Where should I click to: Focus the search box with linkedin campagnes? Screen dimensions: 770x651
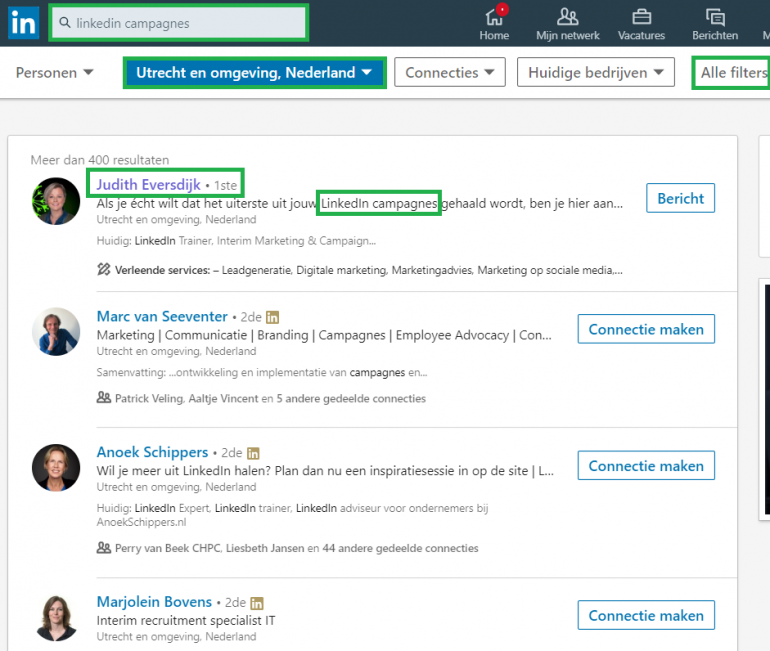pos(179,23)
